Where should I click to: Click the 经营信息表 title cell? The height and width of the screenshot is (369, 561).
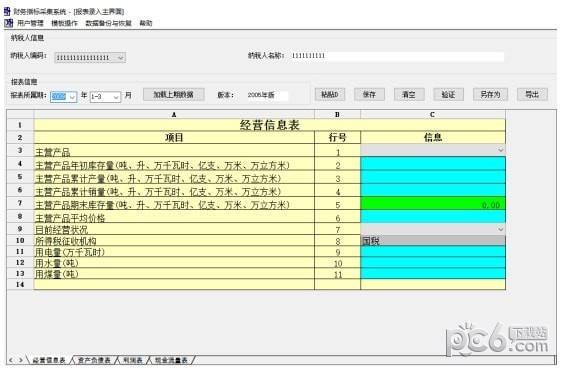[269, 125]
